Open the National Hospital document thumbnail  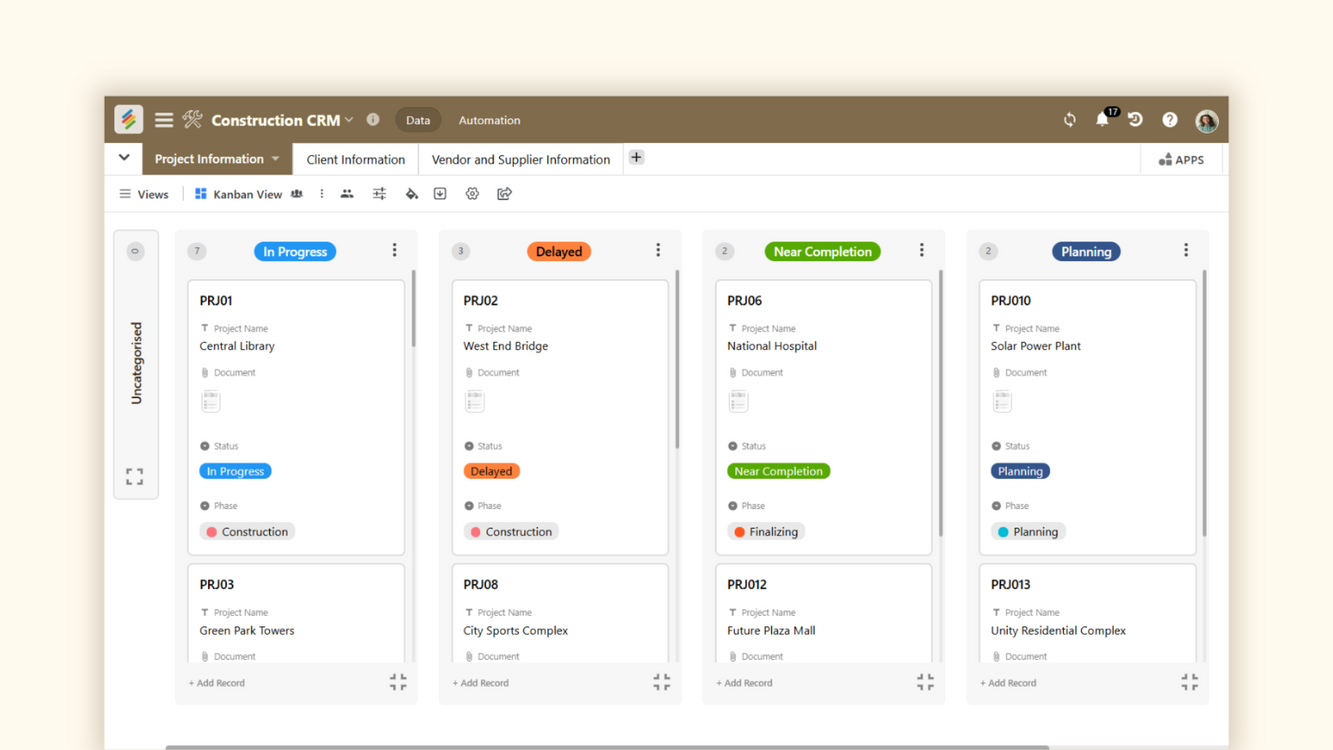(738, 401)
